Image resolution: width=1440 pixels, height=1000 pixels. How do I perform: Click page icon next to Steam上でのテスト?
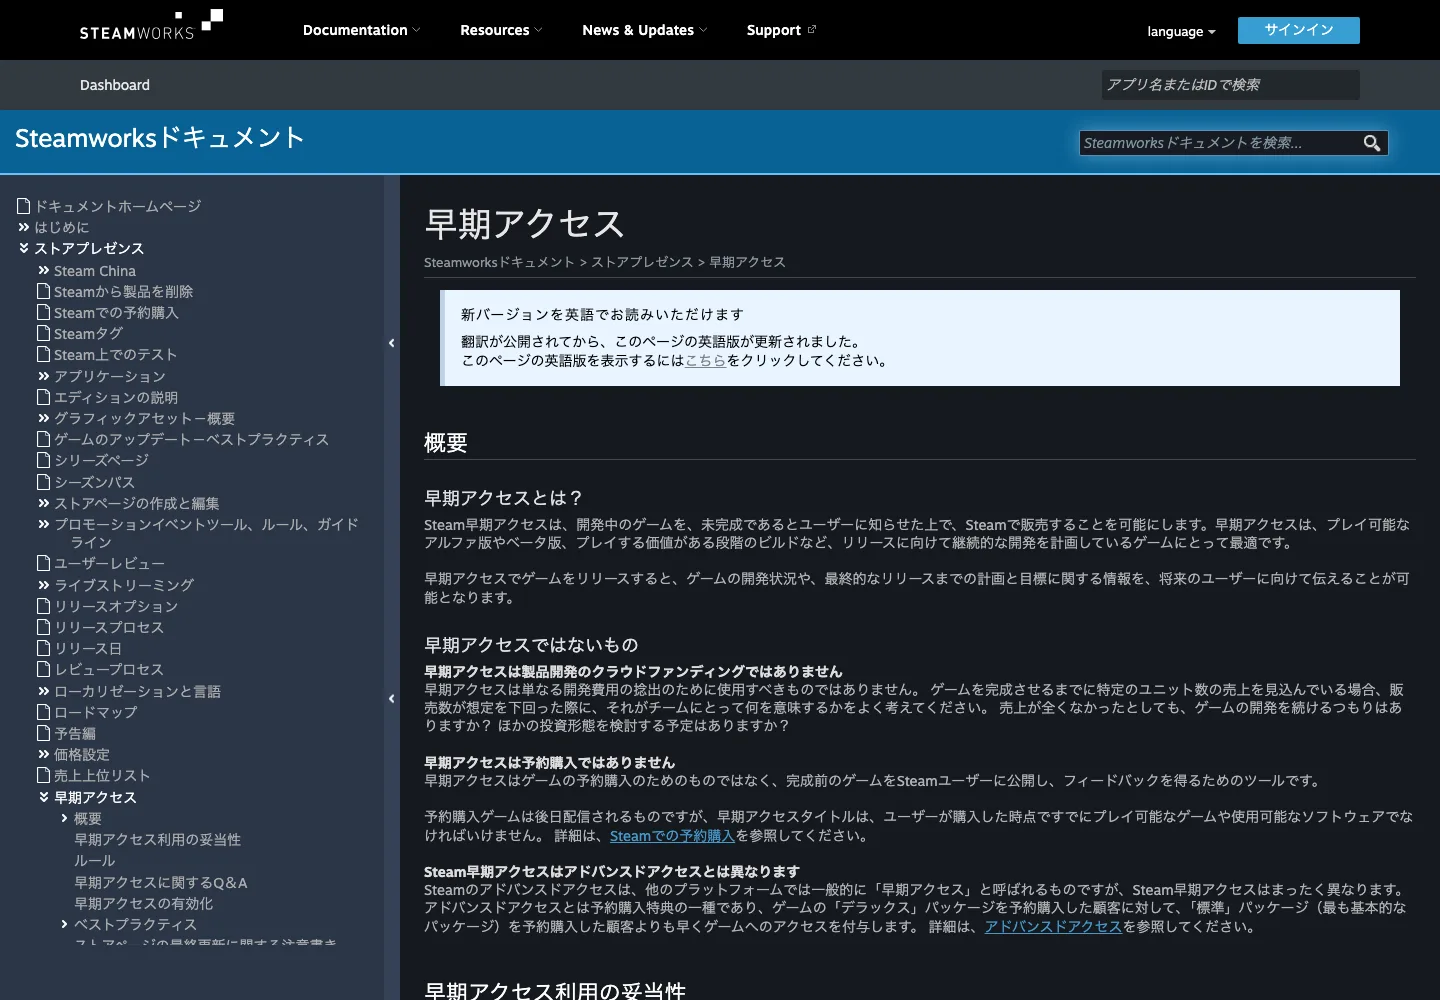[x=43, y=354]
